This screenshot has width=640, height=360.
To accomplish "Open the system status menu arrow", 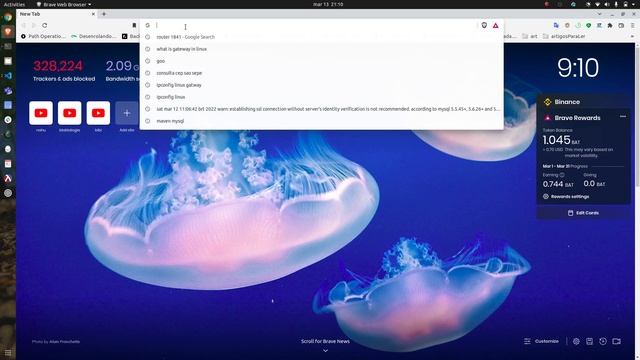I will point(634,4).
